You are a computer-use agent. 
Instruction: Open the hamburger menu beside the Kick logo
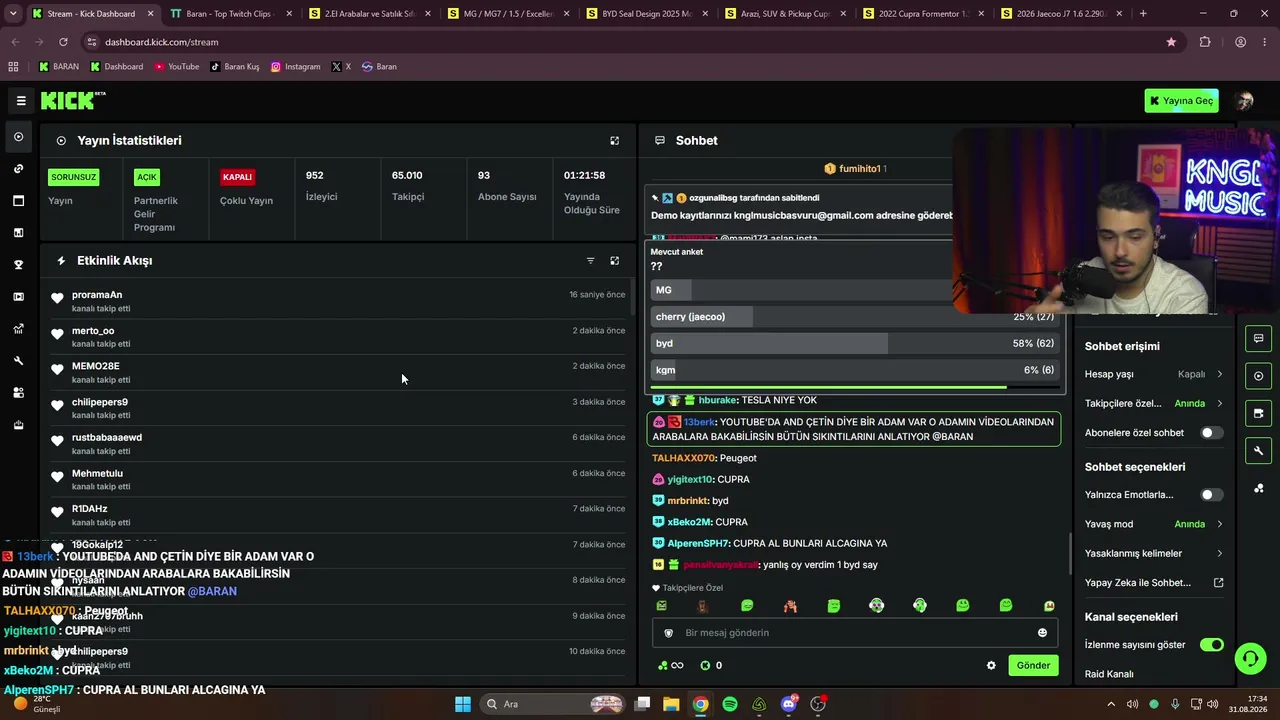(21, 100)
